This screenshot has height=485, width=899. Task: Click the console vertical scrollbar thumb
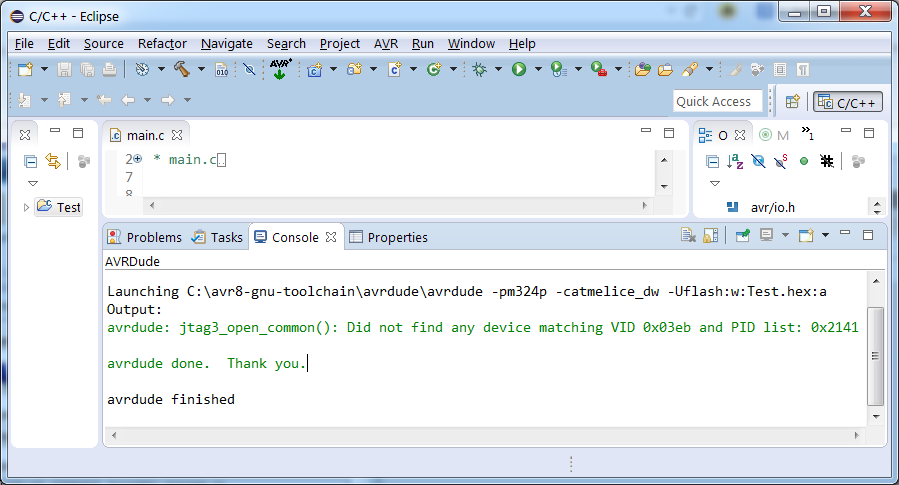[x=875, y=356]
